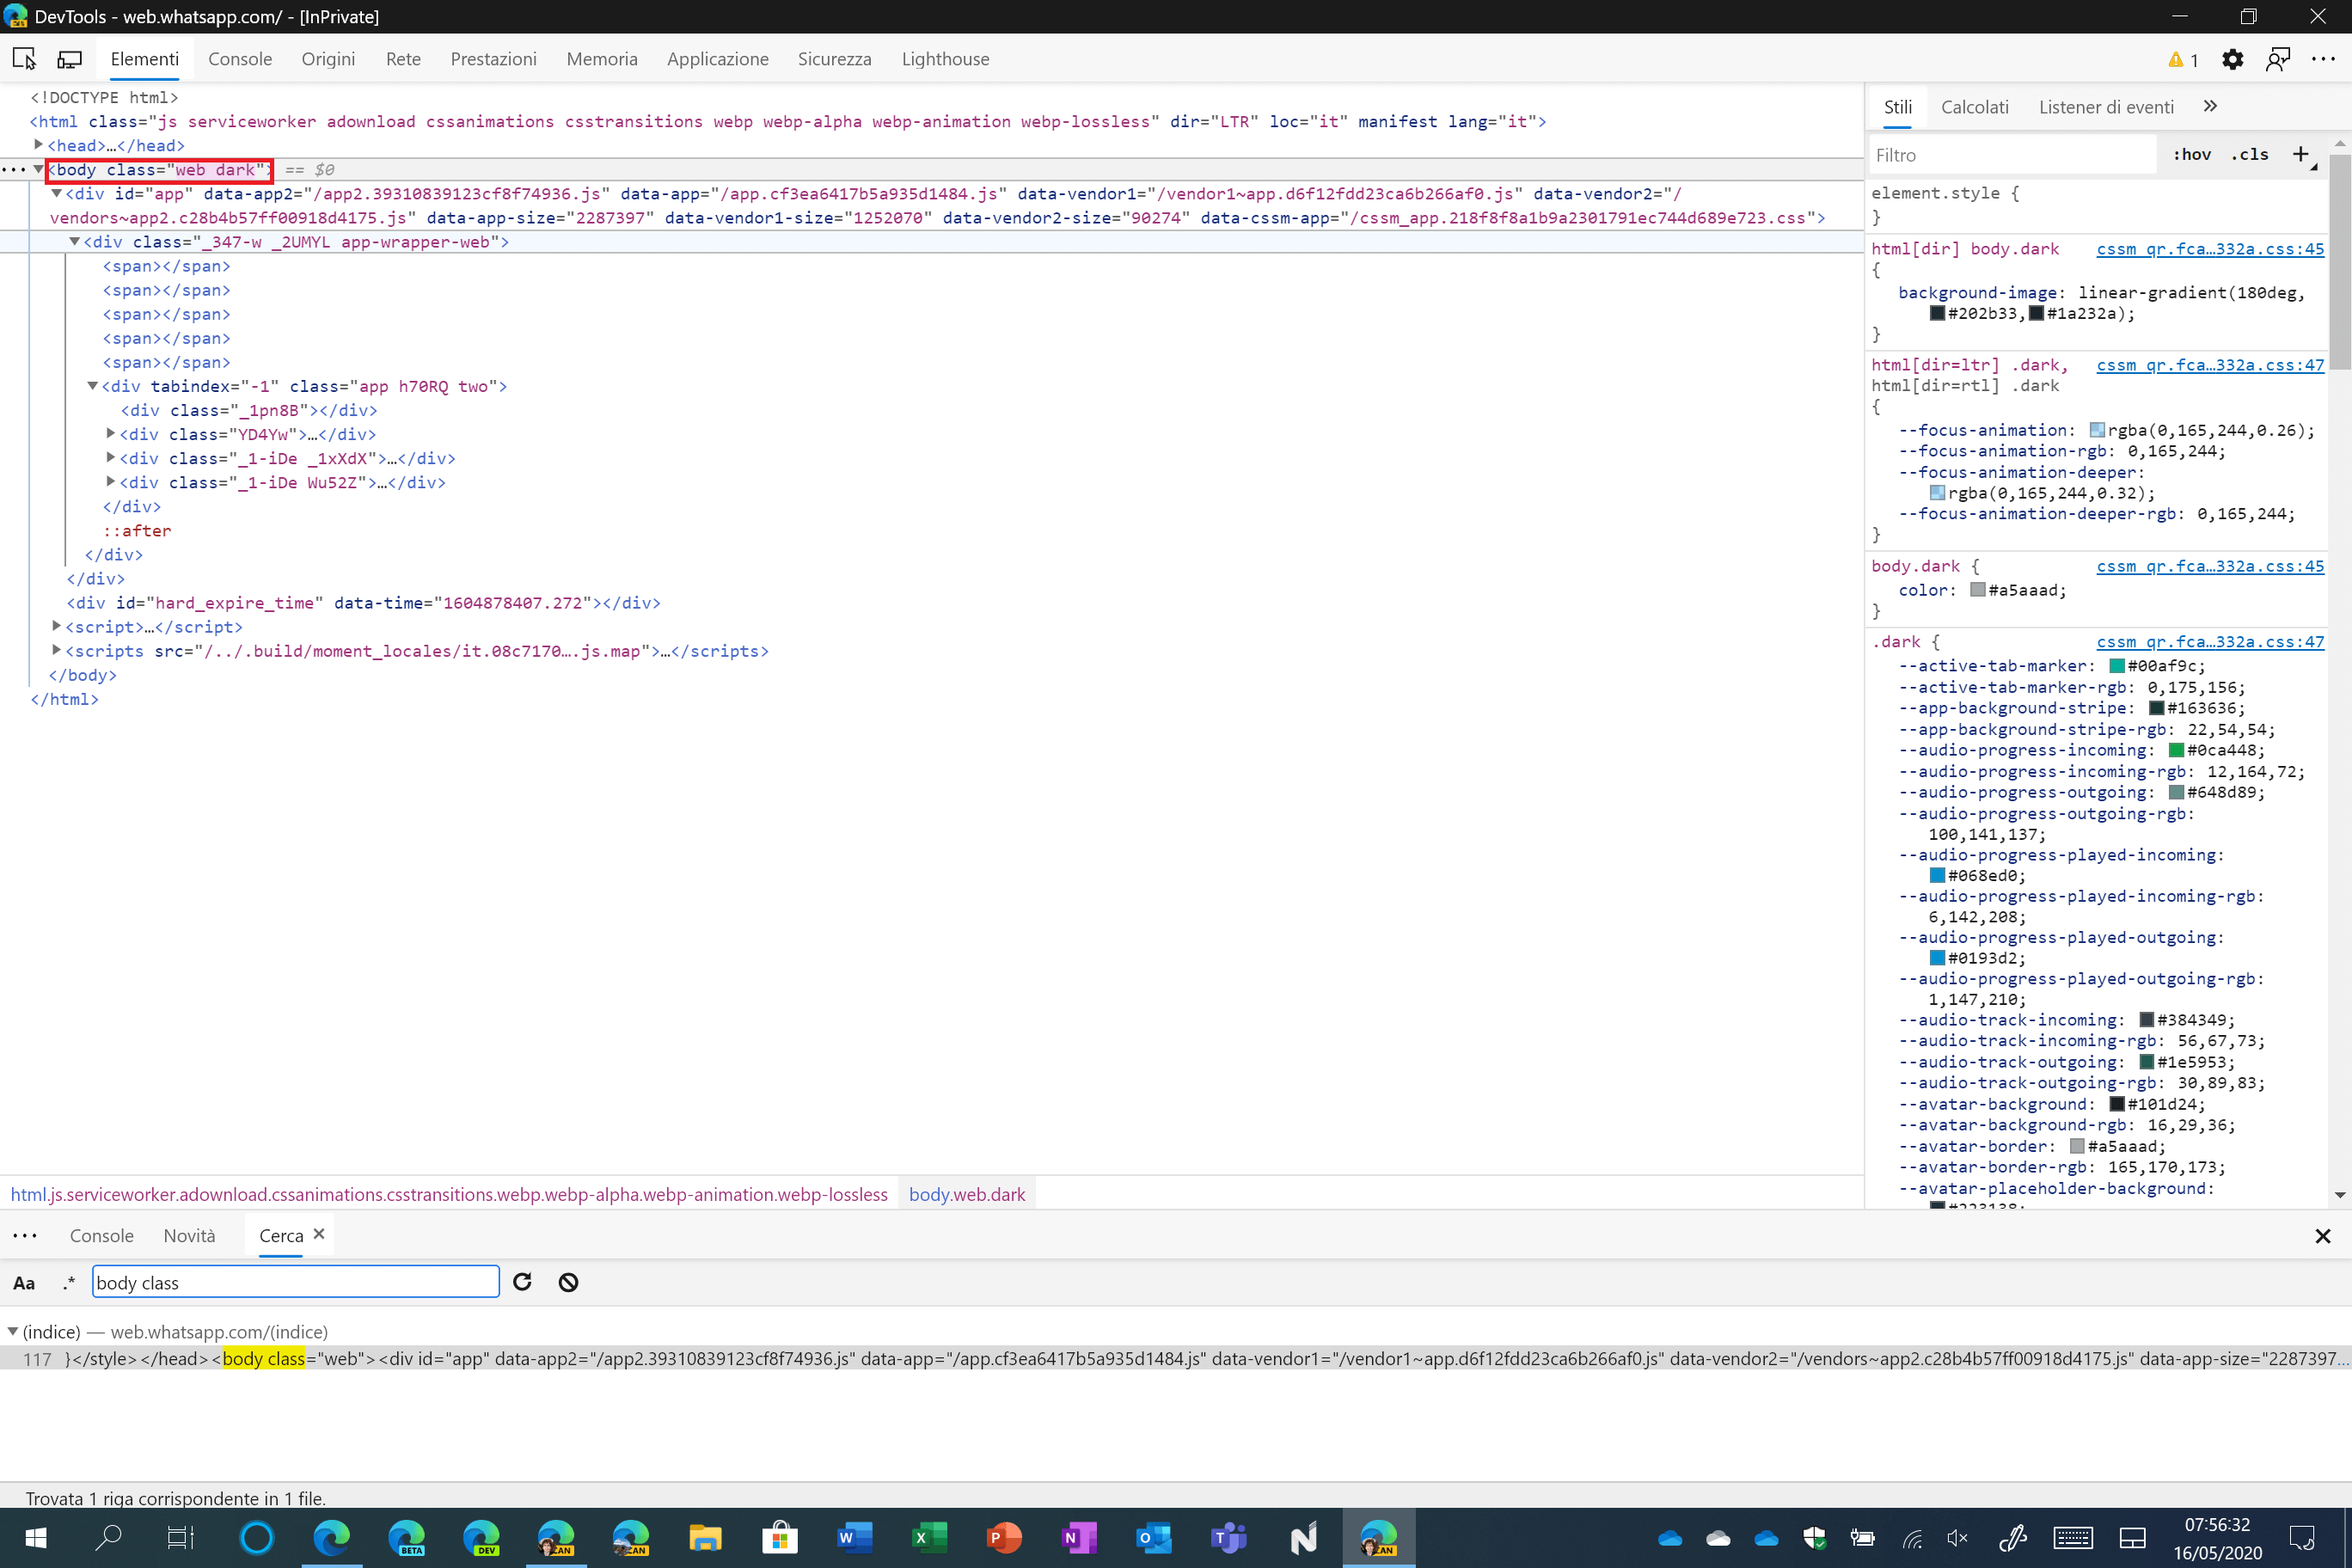Screen dimensions: 2352x1568
Task: Click the #202b33 gradient color swatch
Action: click(x=1937, y=313)
